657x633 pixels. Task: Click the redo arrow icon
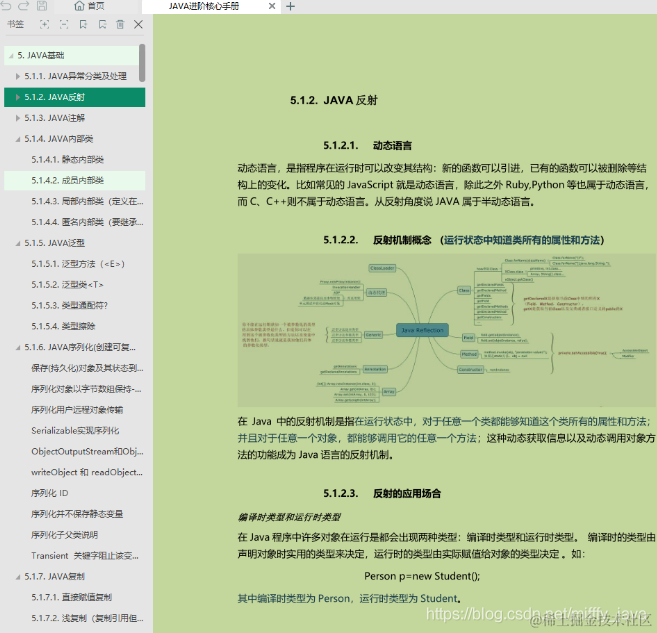(24, 5)
